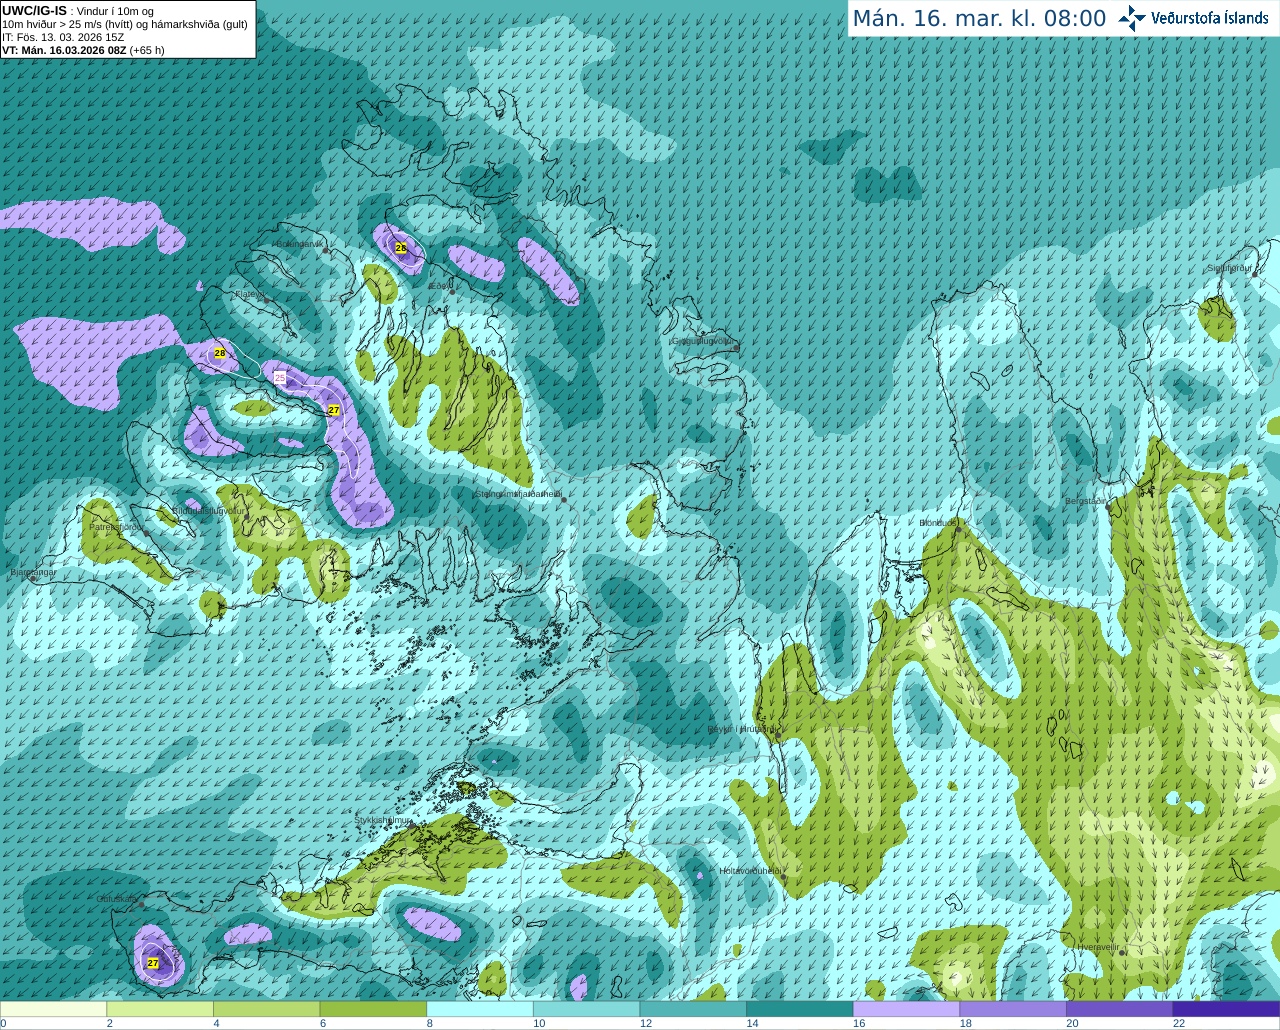Select the 'VT: Mán. 16.03.2026 08Z' line

pyautogui.click(x=64, y=50)
